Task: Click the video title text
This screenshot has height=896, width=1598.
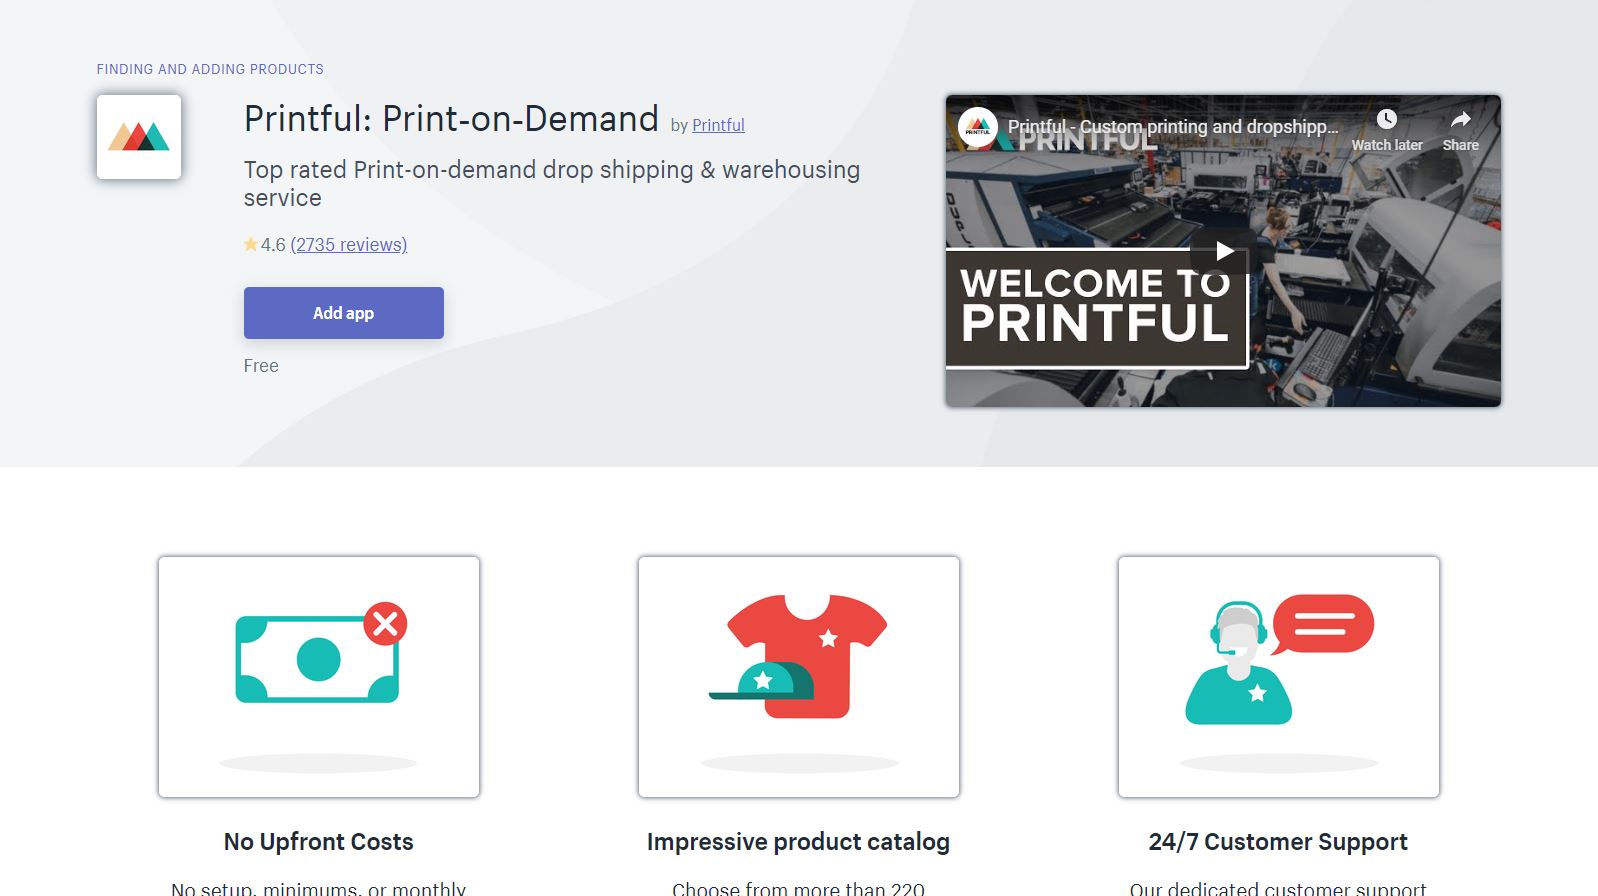Action: (1172, 127)
